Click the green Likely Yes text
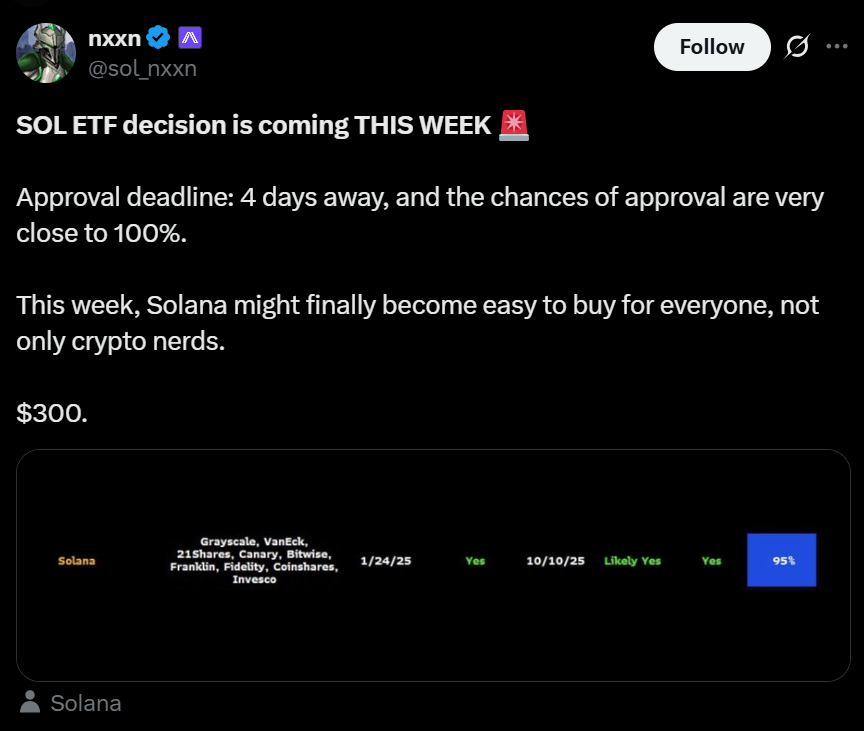Image resolution: width=864 pixels, height=731 pixels. pos(632,561)
